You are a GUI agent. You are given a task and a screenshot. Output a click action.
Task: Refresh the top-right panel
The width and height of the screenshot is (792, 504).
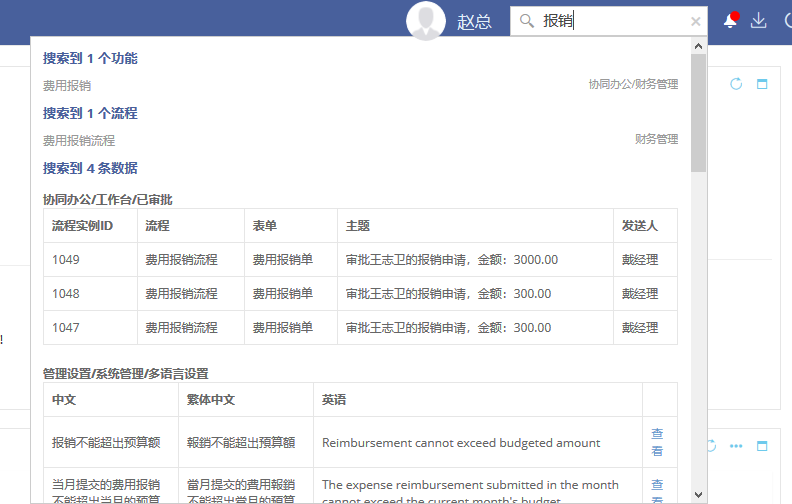pyautogui.click(x=736, y=85)
